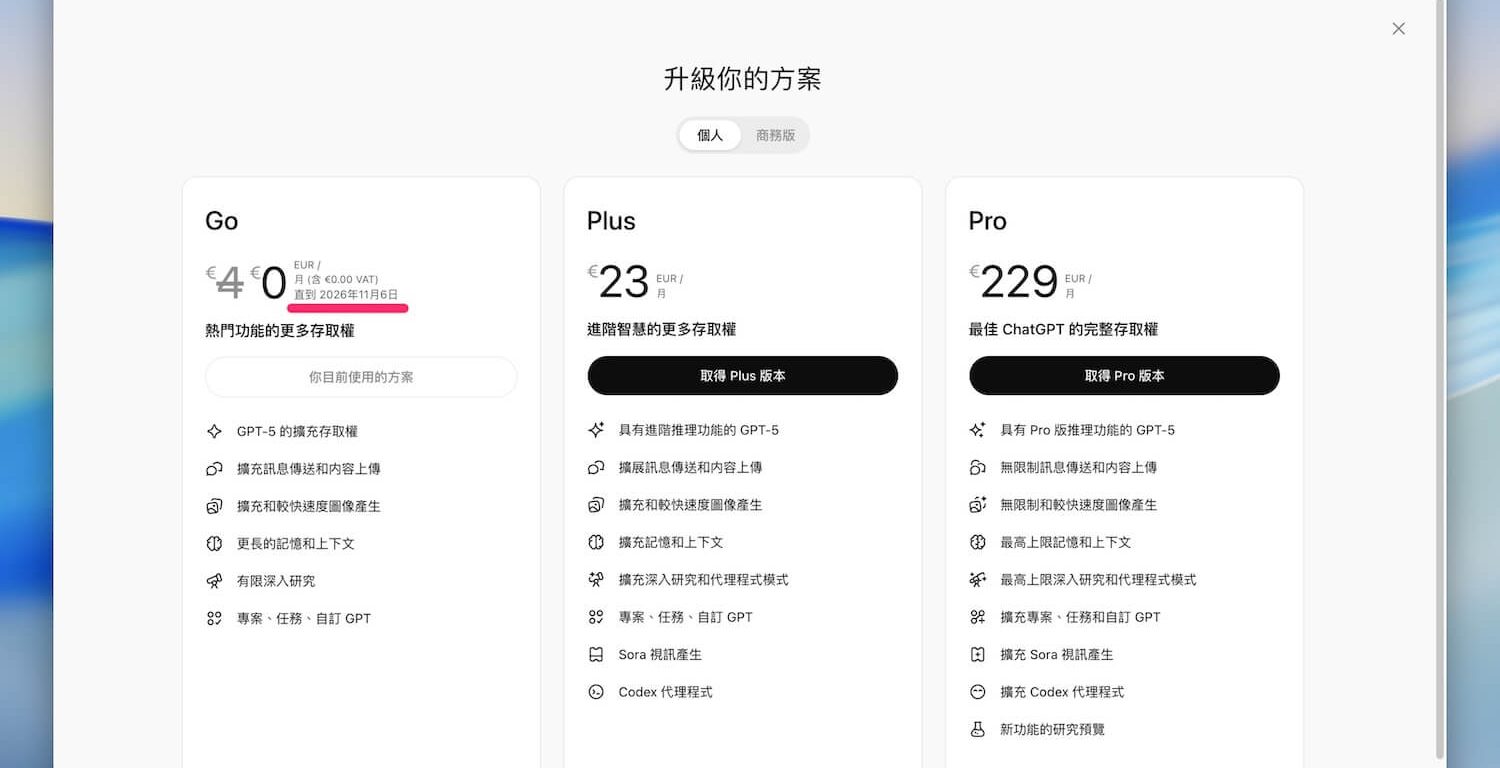This screenshot has width=1500, height=768.
Task: Switch to the 商務版 plan tab
Action: (x=775, y=135)
